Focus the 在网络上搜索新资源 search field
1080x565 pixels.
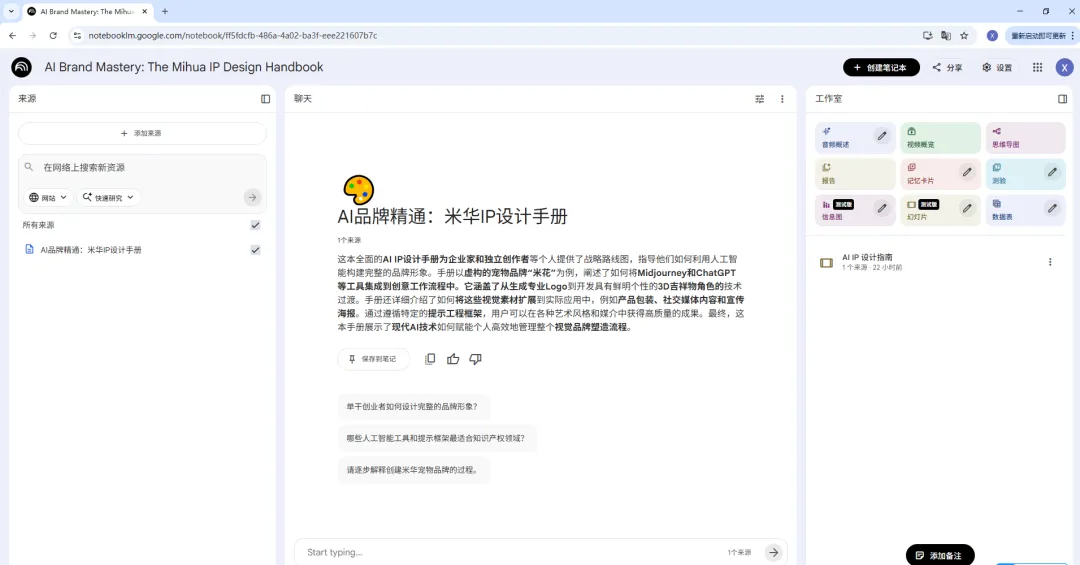tap(141, 167)
